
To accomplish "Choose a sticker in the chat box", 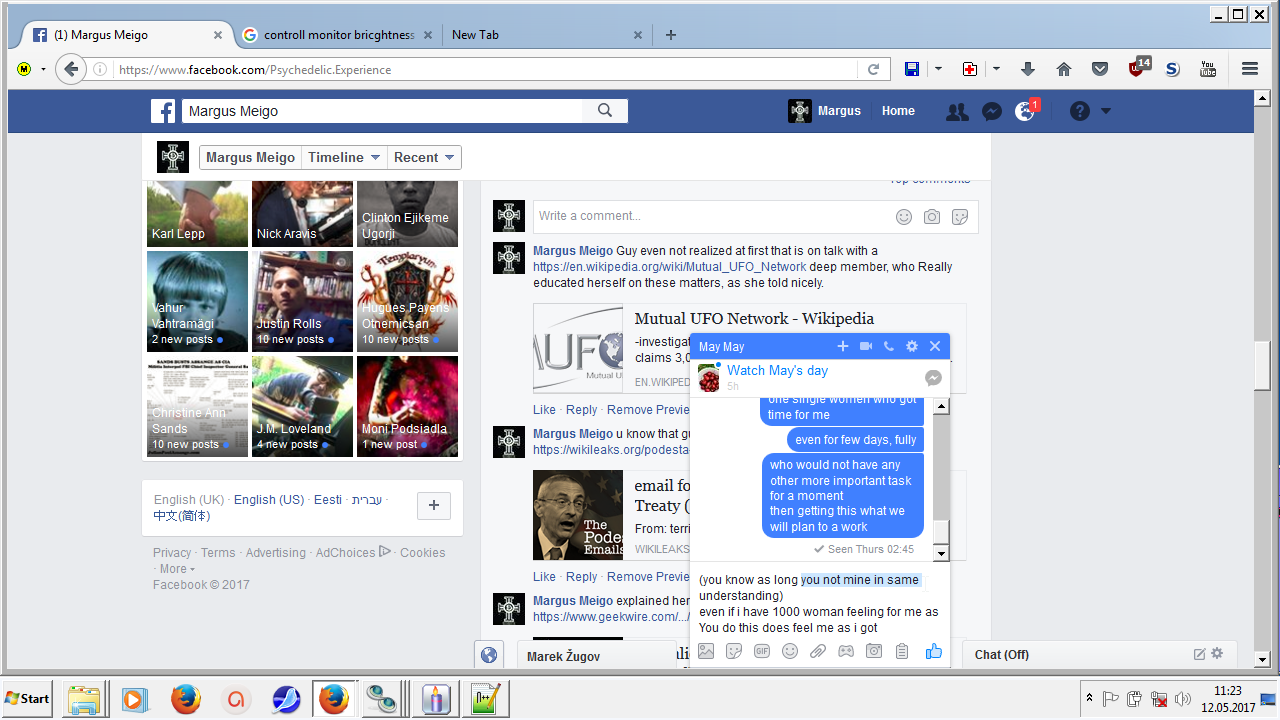I will coord(734,651).
